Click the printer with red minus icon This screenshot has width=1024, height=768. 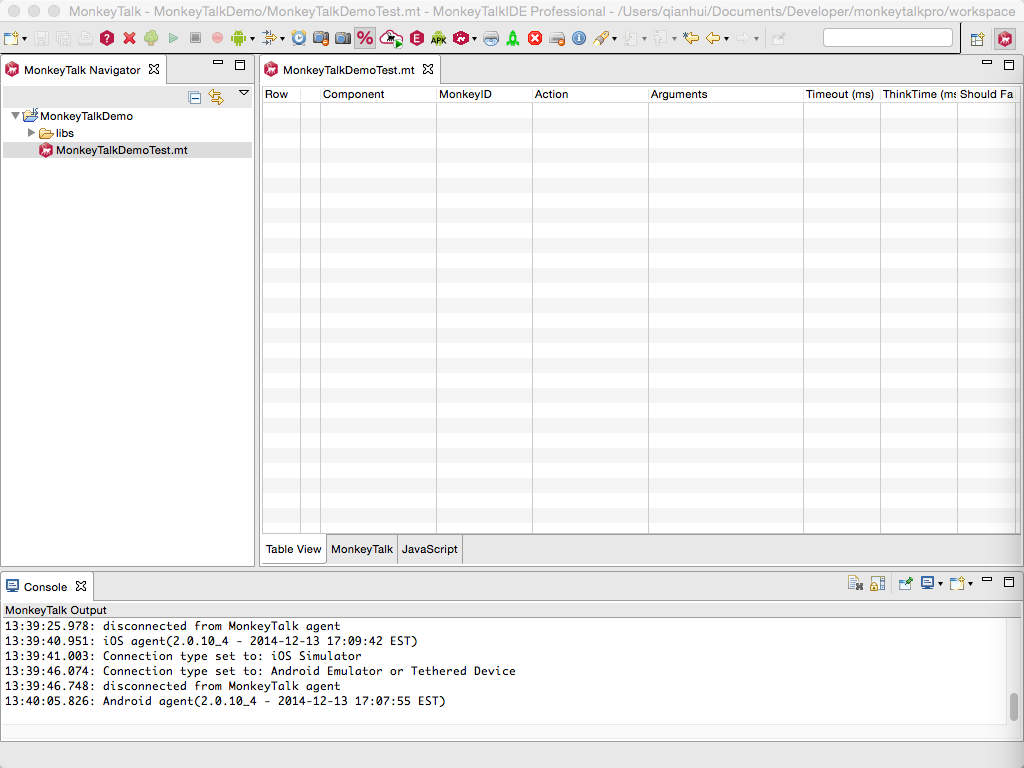coord(557,39)
